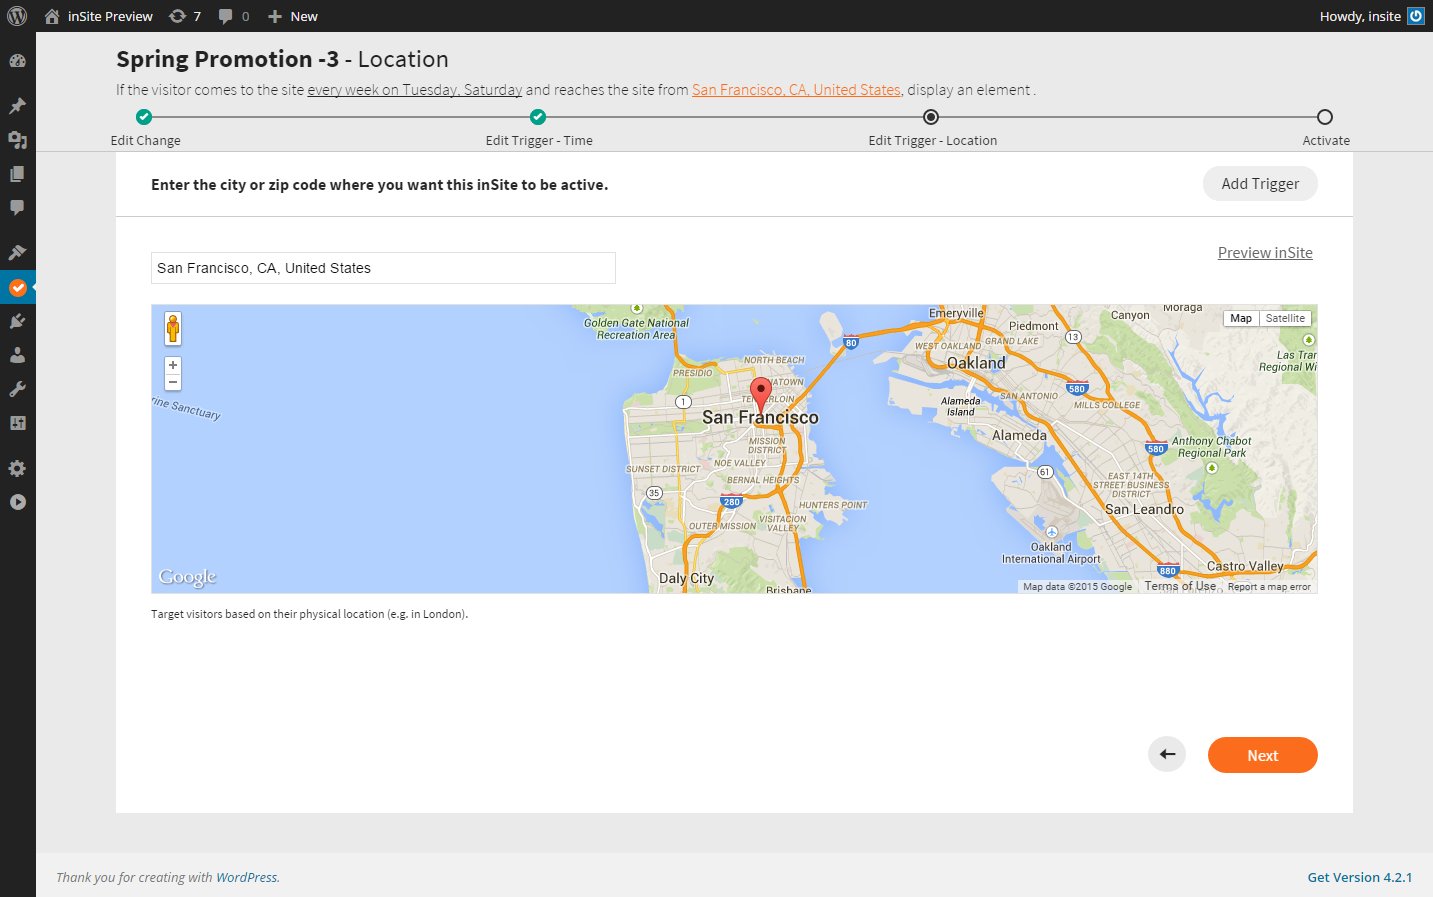This screenshot has width=1433, height=897.
Task: Open the WordPress Dashboard sidebar icon
Action: point(17,61)
